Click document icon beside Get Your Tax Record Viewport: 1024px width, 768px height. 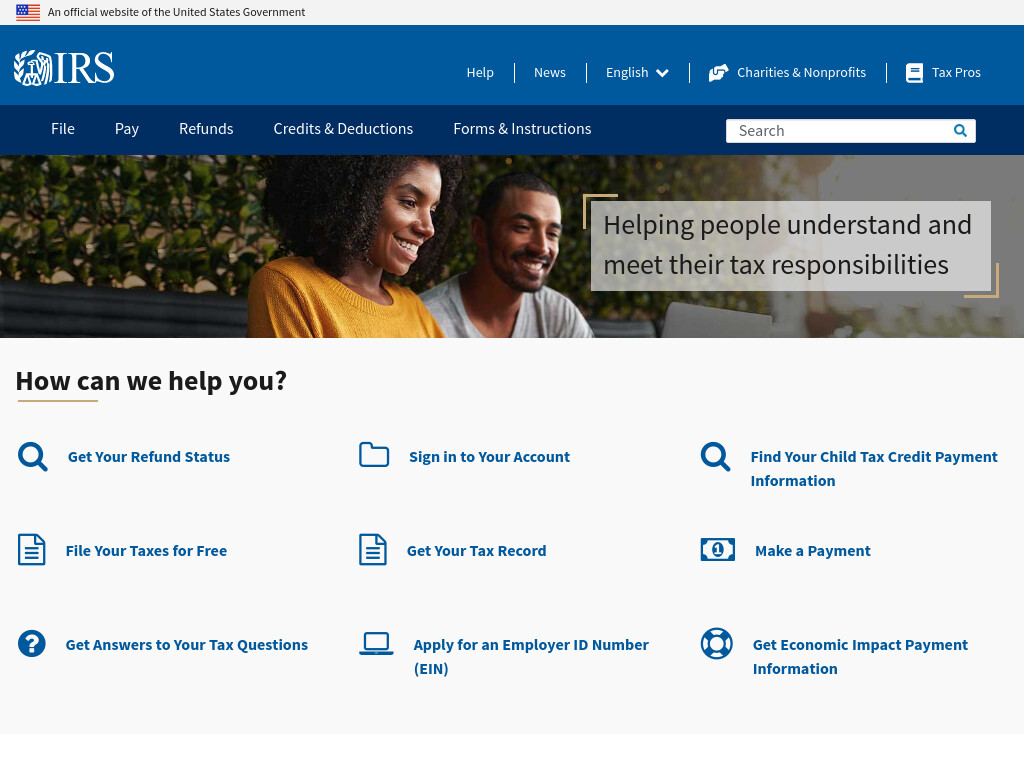coord(373,549)
